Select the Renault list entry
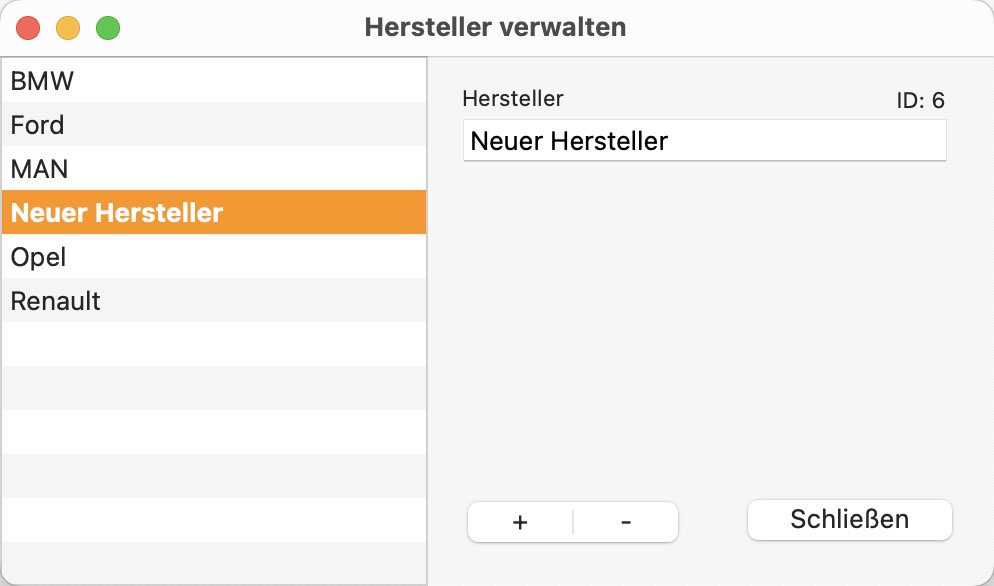994x586 pixels. point(214,300)
